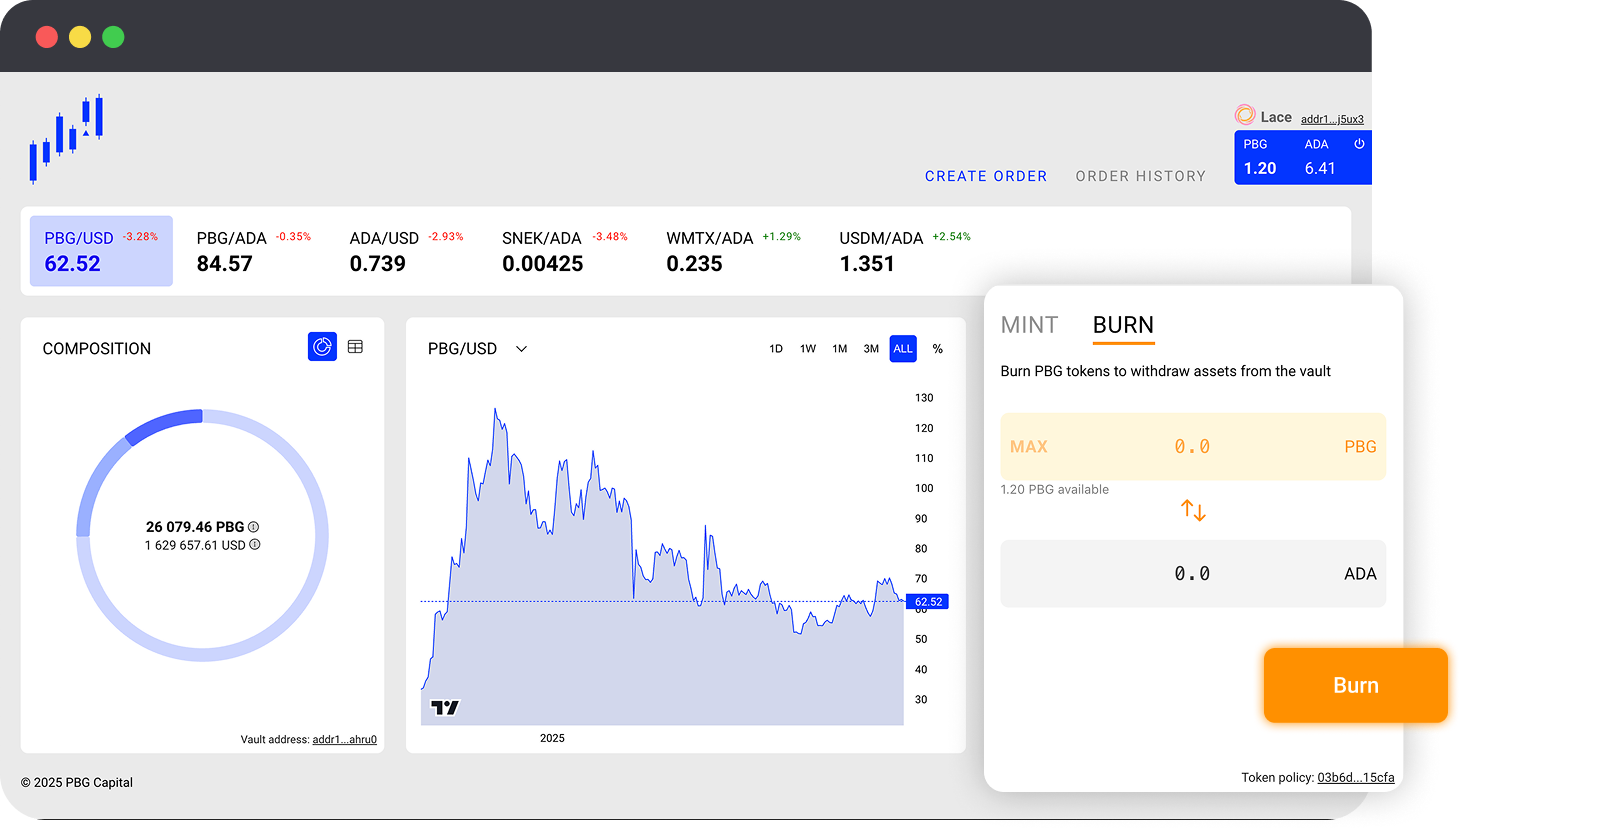Open the vault address link addr1...ahru0
The image size is (1617, 832).
pyautogui.click(x=345, y=740)
